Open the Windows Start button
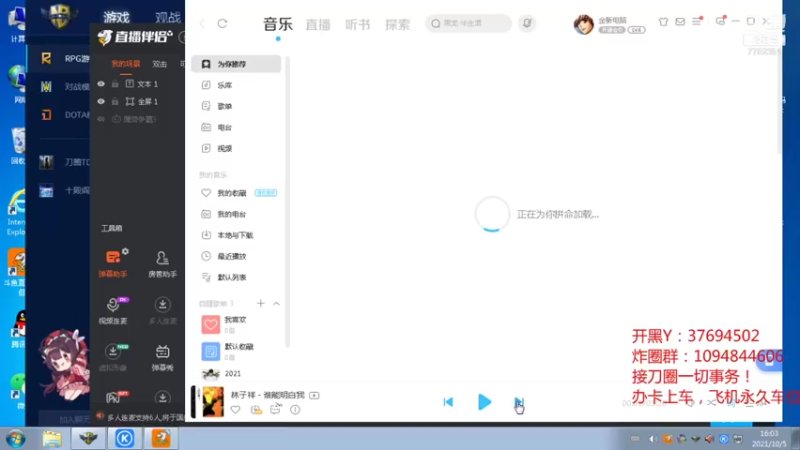800x450 pixels. [16, 439]
